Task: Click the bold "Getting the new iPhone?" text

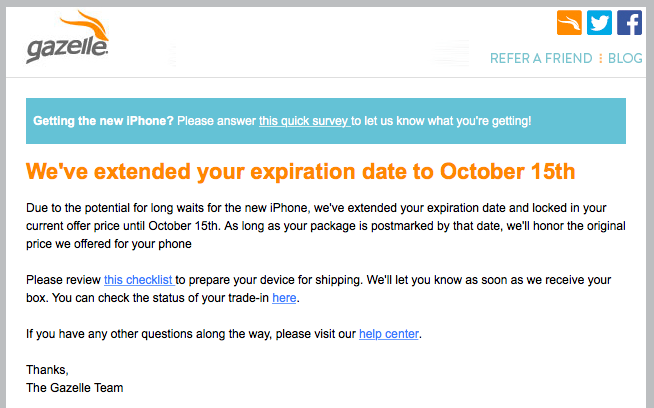Action: pos(103,121)
